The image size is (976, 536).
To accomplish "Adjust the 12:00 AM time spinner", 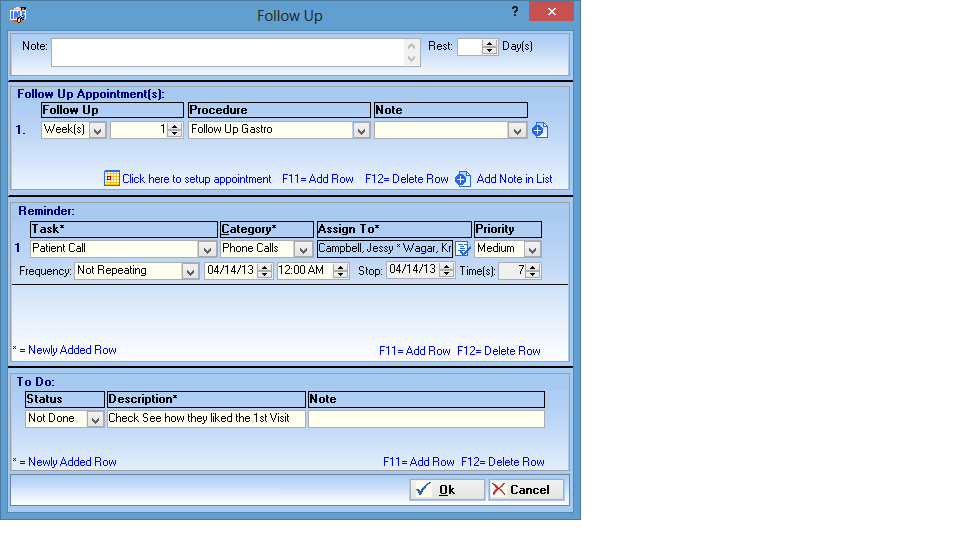I will pyautogui.click(x=340, y=271).
